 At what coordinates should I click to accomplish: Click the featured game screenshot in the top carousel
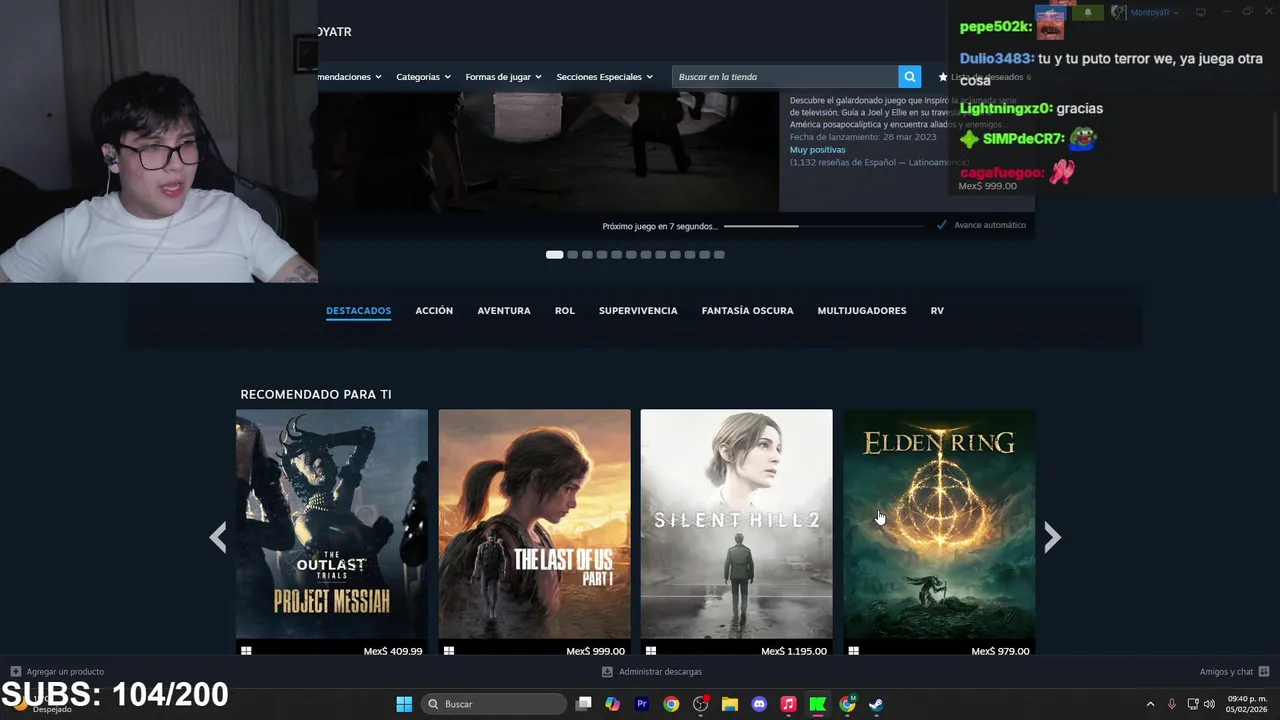548,152
